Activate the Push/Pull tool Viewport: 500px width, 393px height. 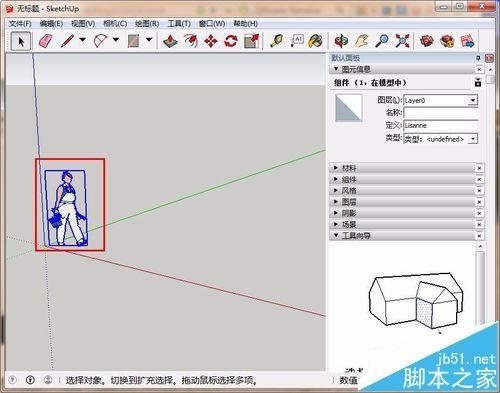point(170,41)
